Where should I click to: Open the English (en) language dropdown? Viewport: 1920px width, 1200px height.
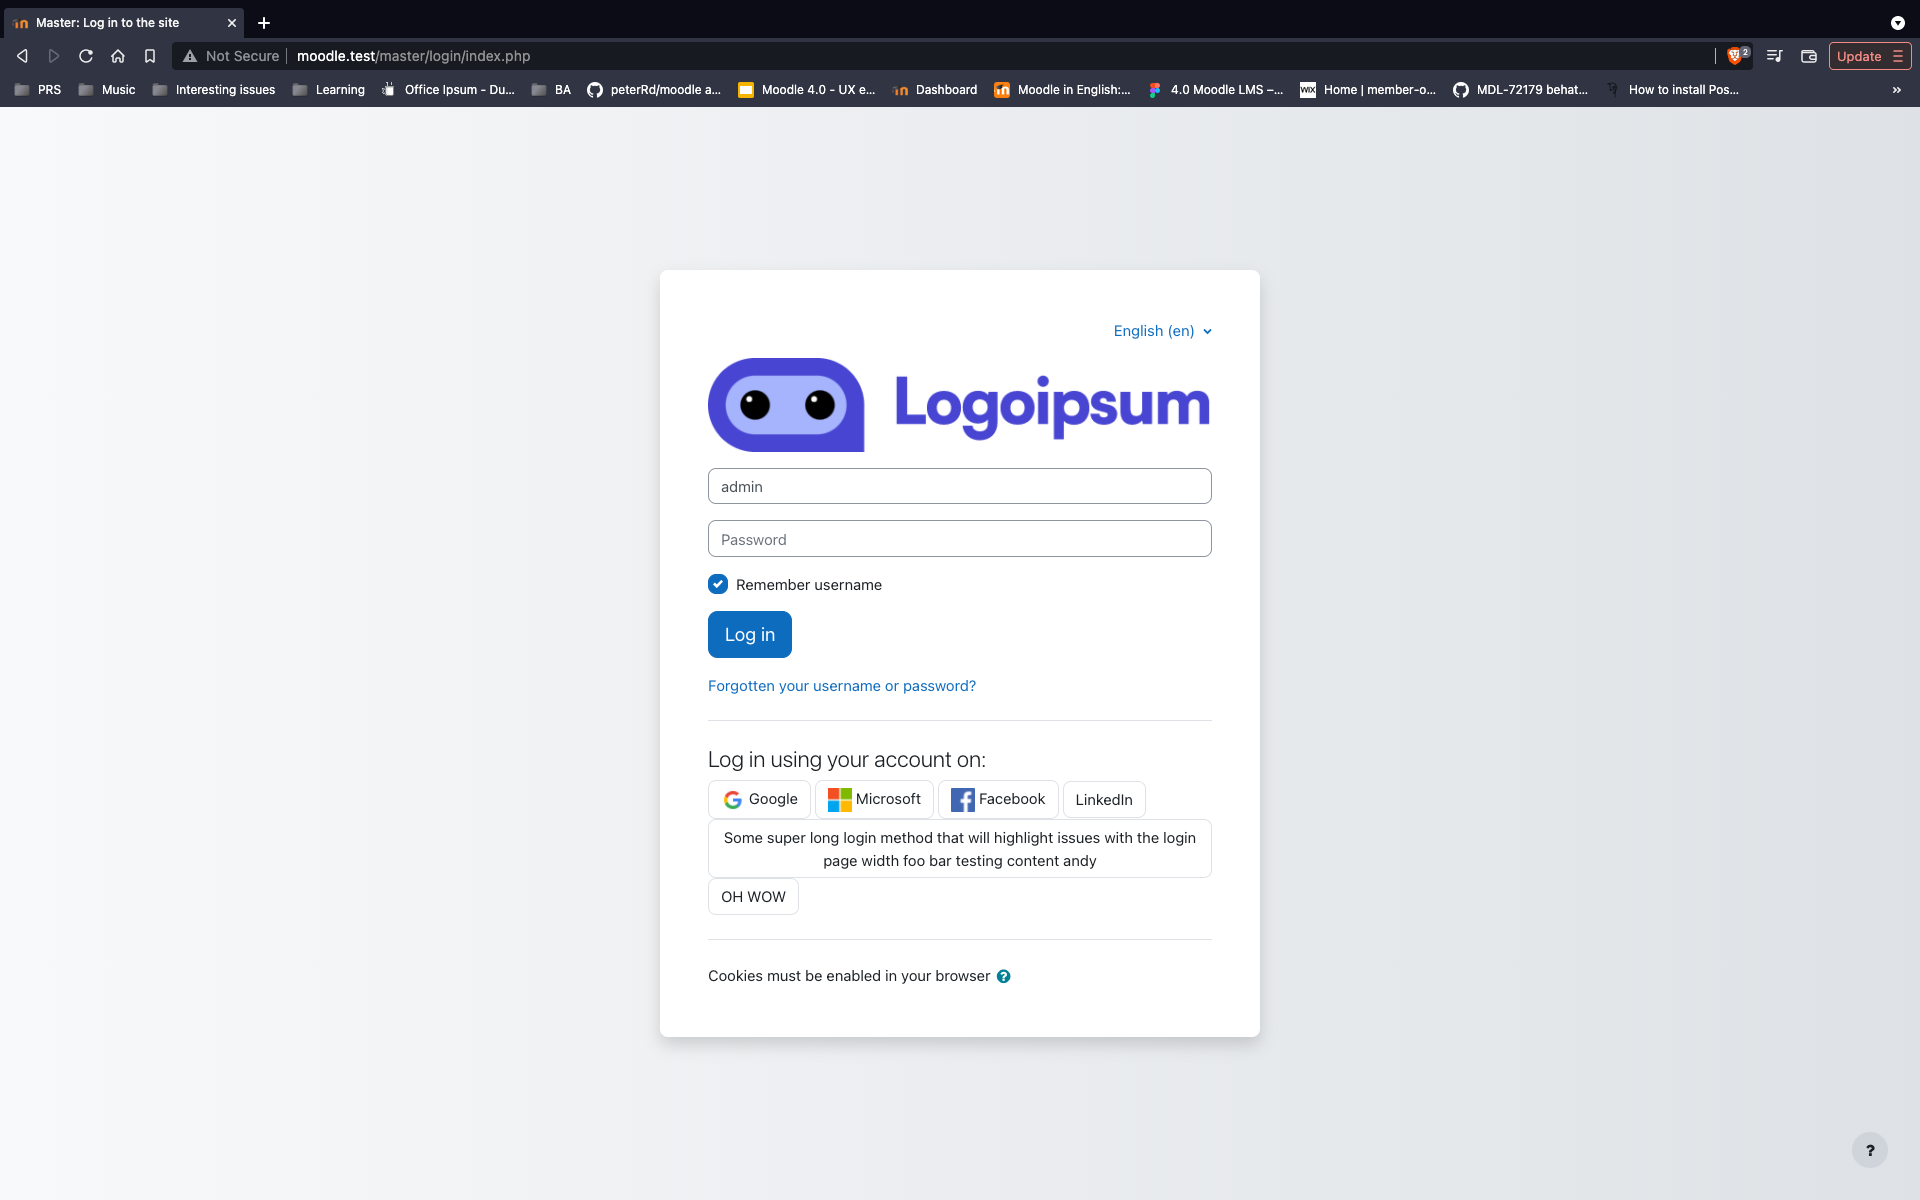pyautogui.click(x=1163, y=331)
